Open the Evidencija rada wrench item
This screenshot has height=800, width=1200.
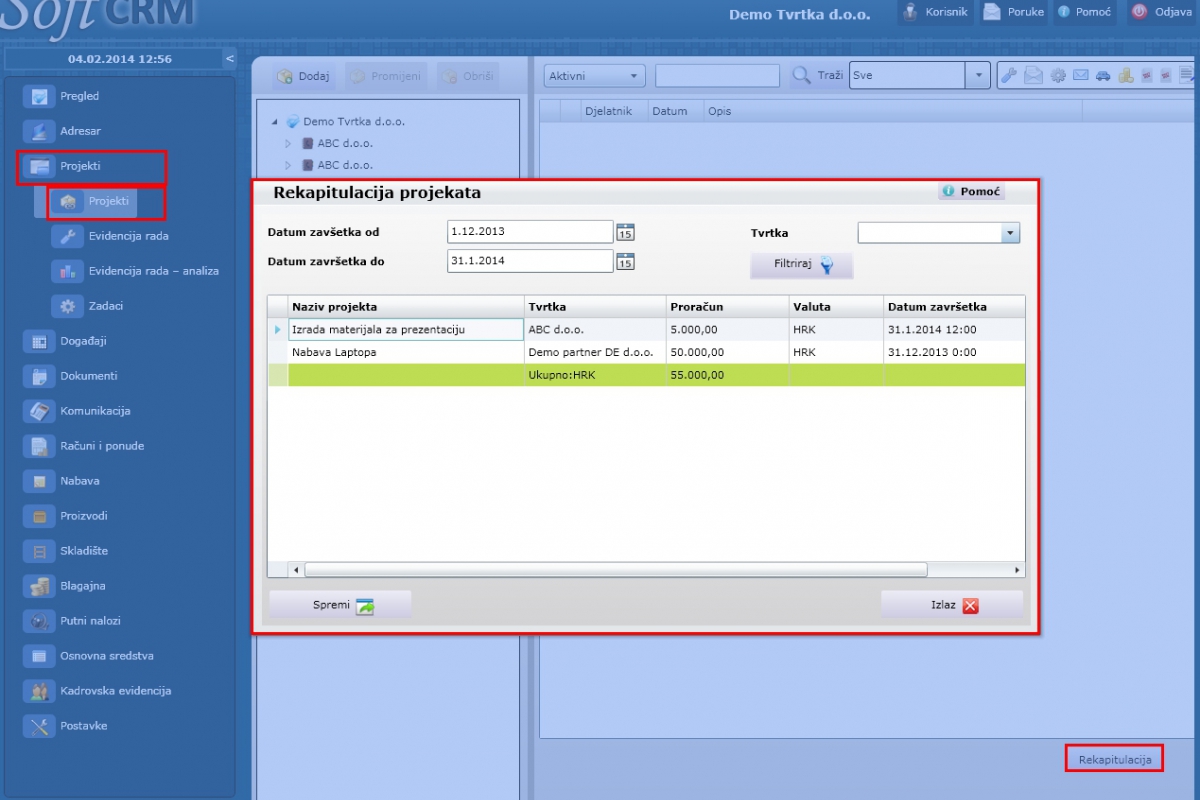(x=110, y=236)
